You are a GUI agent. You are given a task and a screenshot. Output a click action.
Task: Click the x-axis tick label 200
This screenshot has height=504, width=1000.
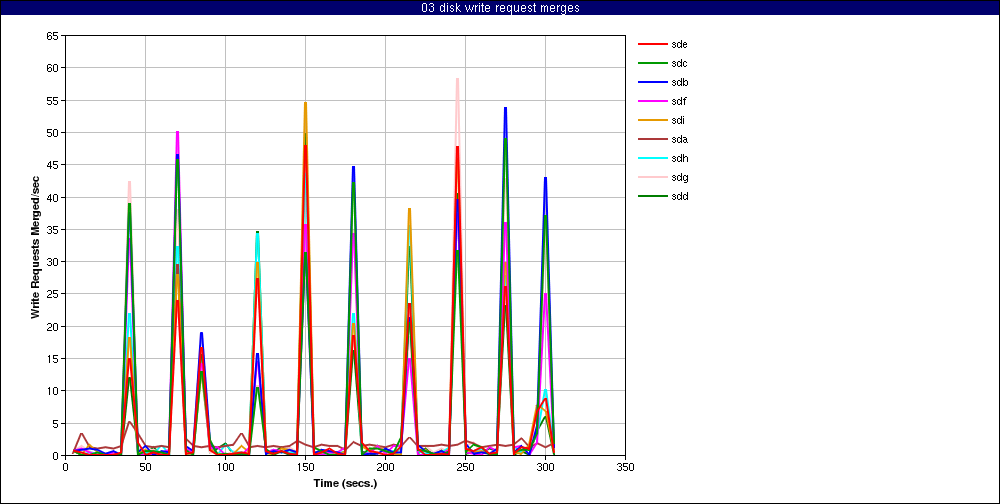[385, 467]
